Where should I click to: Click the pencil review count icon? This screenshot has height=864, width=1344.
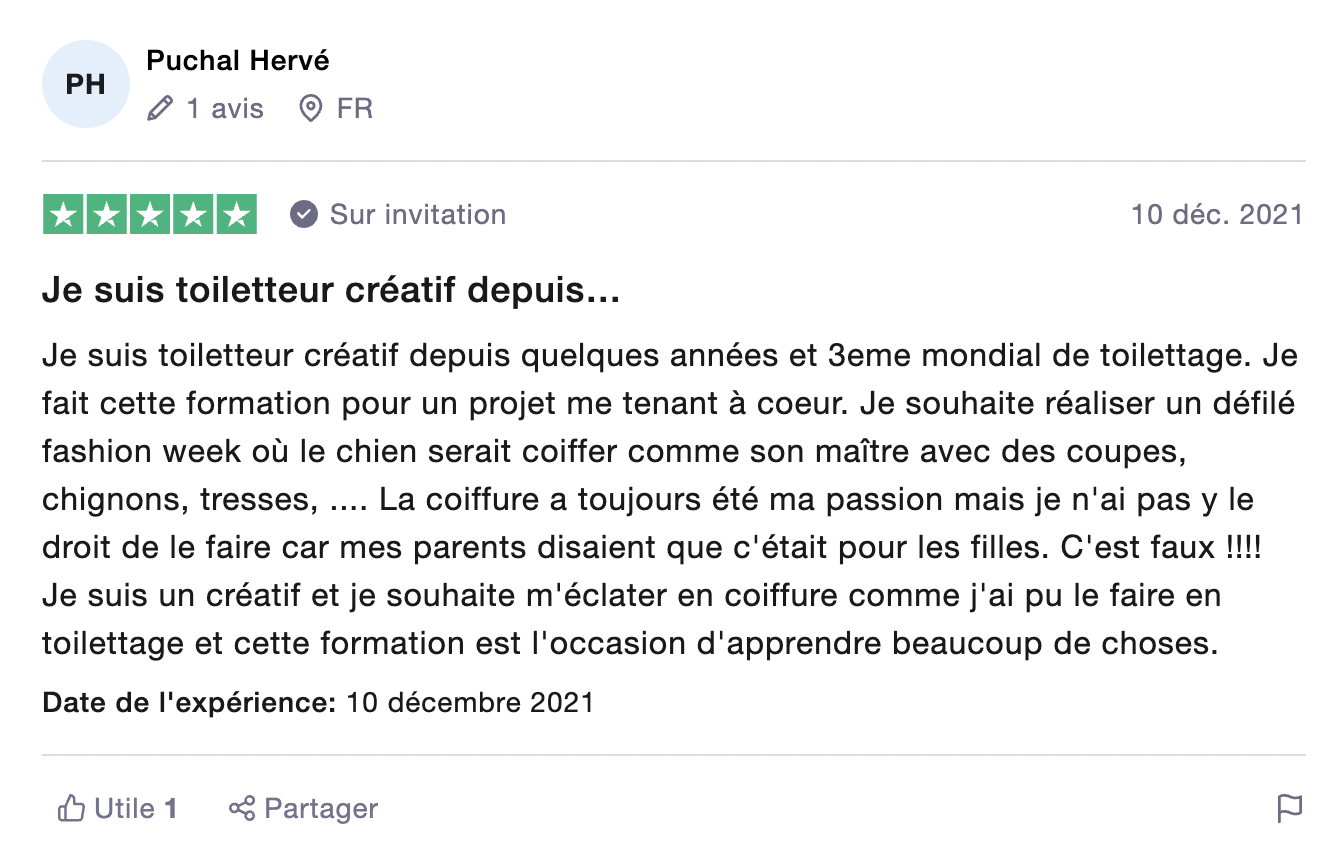point(159,108)
